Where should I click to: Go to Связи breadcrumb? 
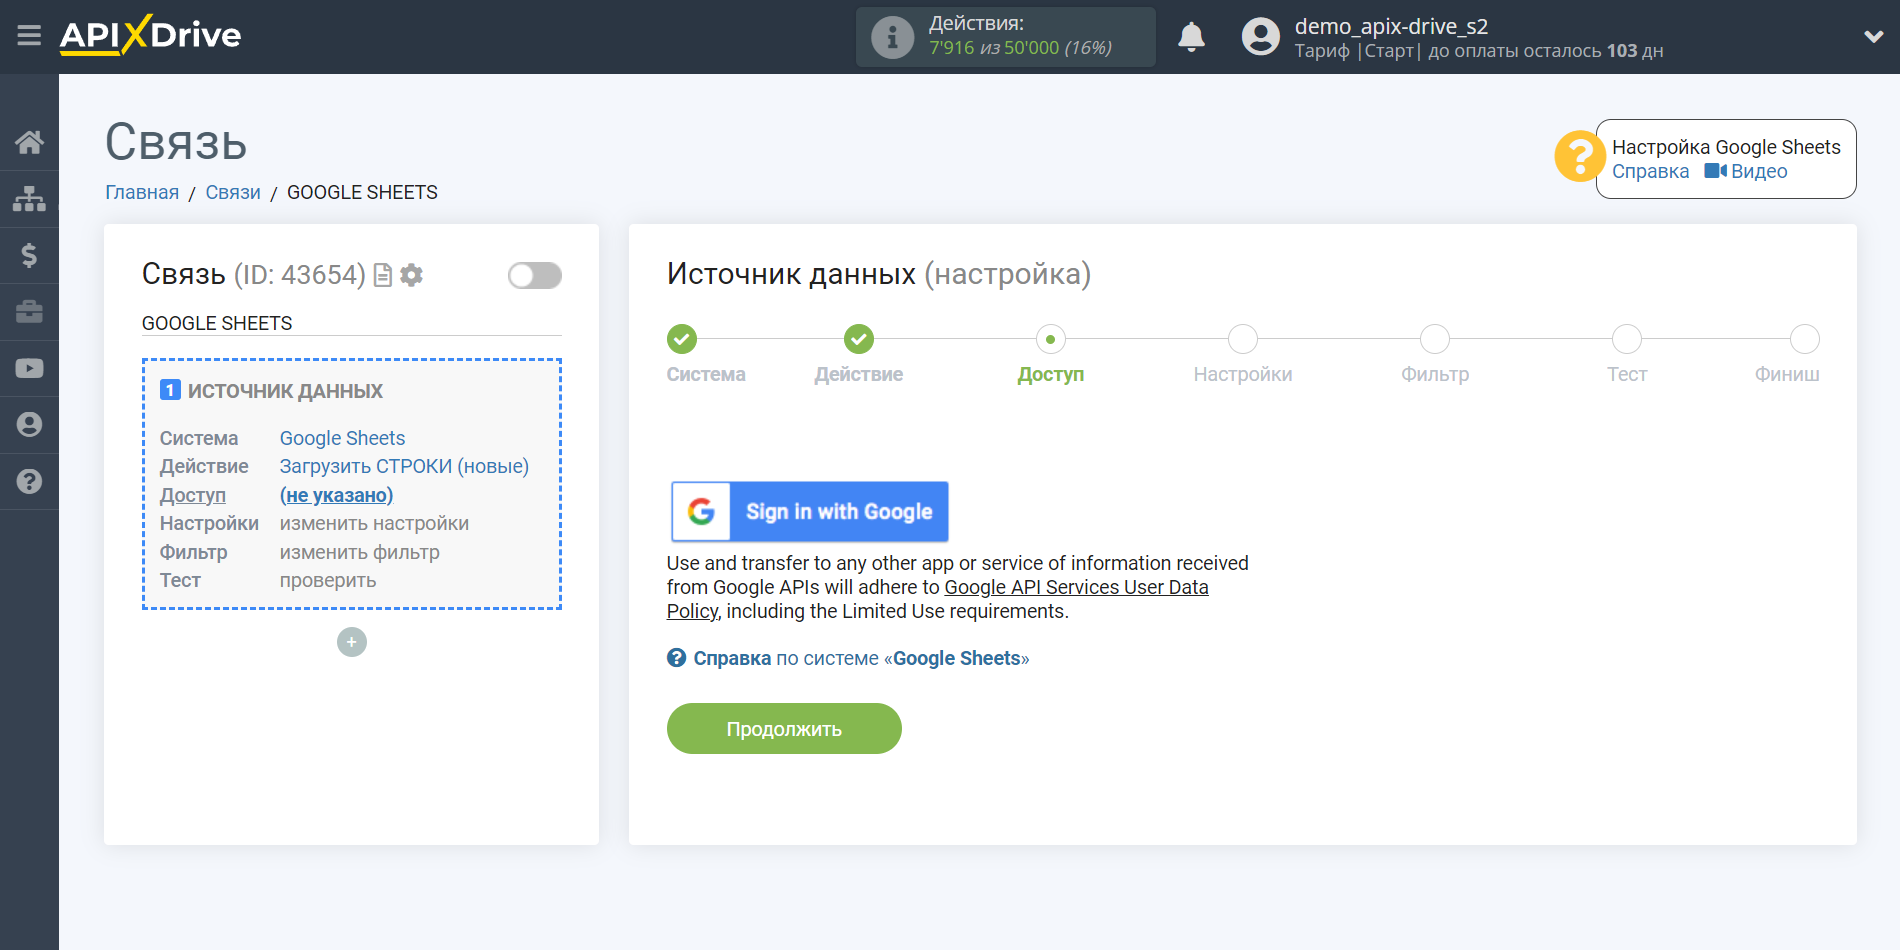[233, 192]
